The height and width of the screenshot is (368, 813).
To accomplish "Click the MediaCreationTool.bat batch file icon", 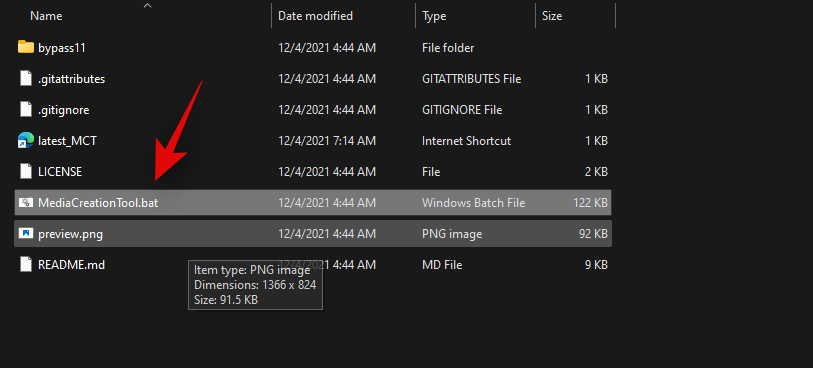I will [25, 203].
